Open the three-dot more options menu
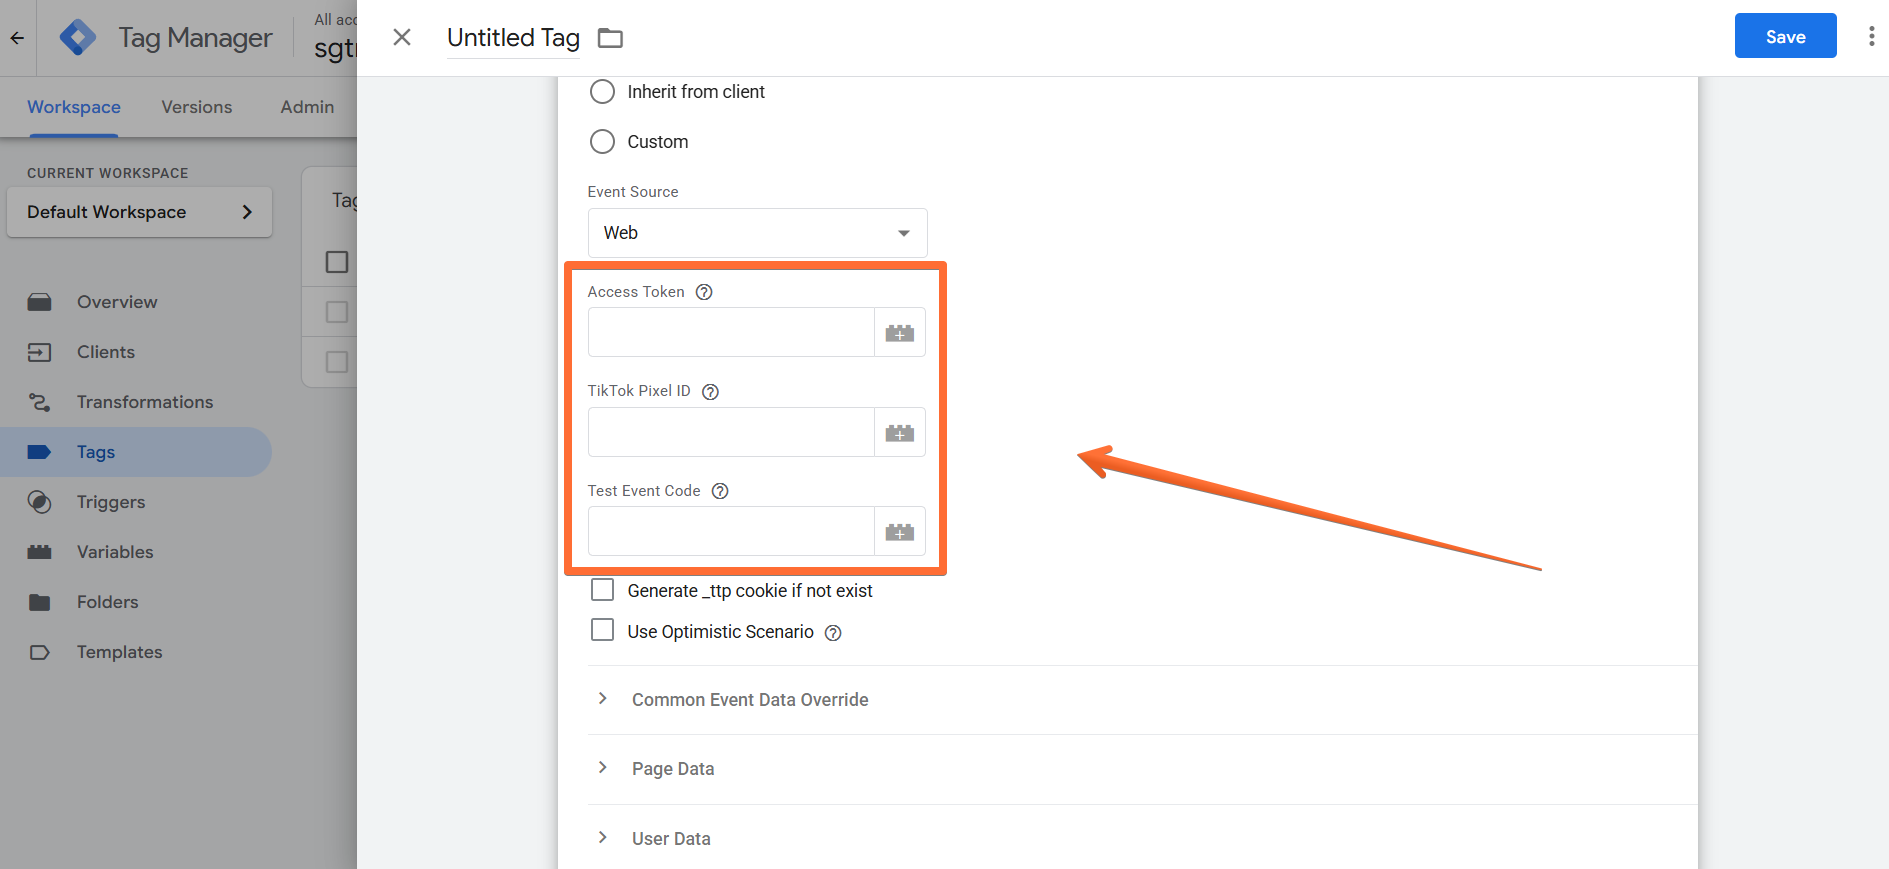This screenshot has height=869, width=1889. pyautogui.click(x=1871, y=36)
